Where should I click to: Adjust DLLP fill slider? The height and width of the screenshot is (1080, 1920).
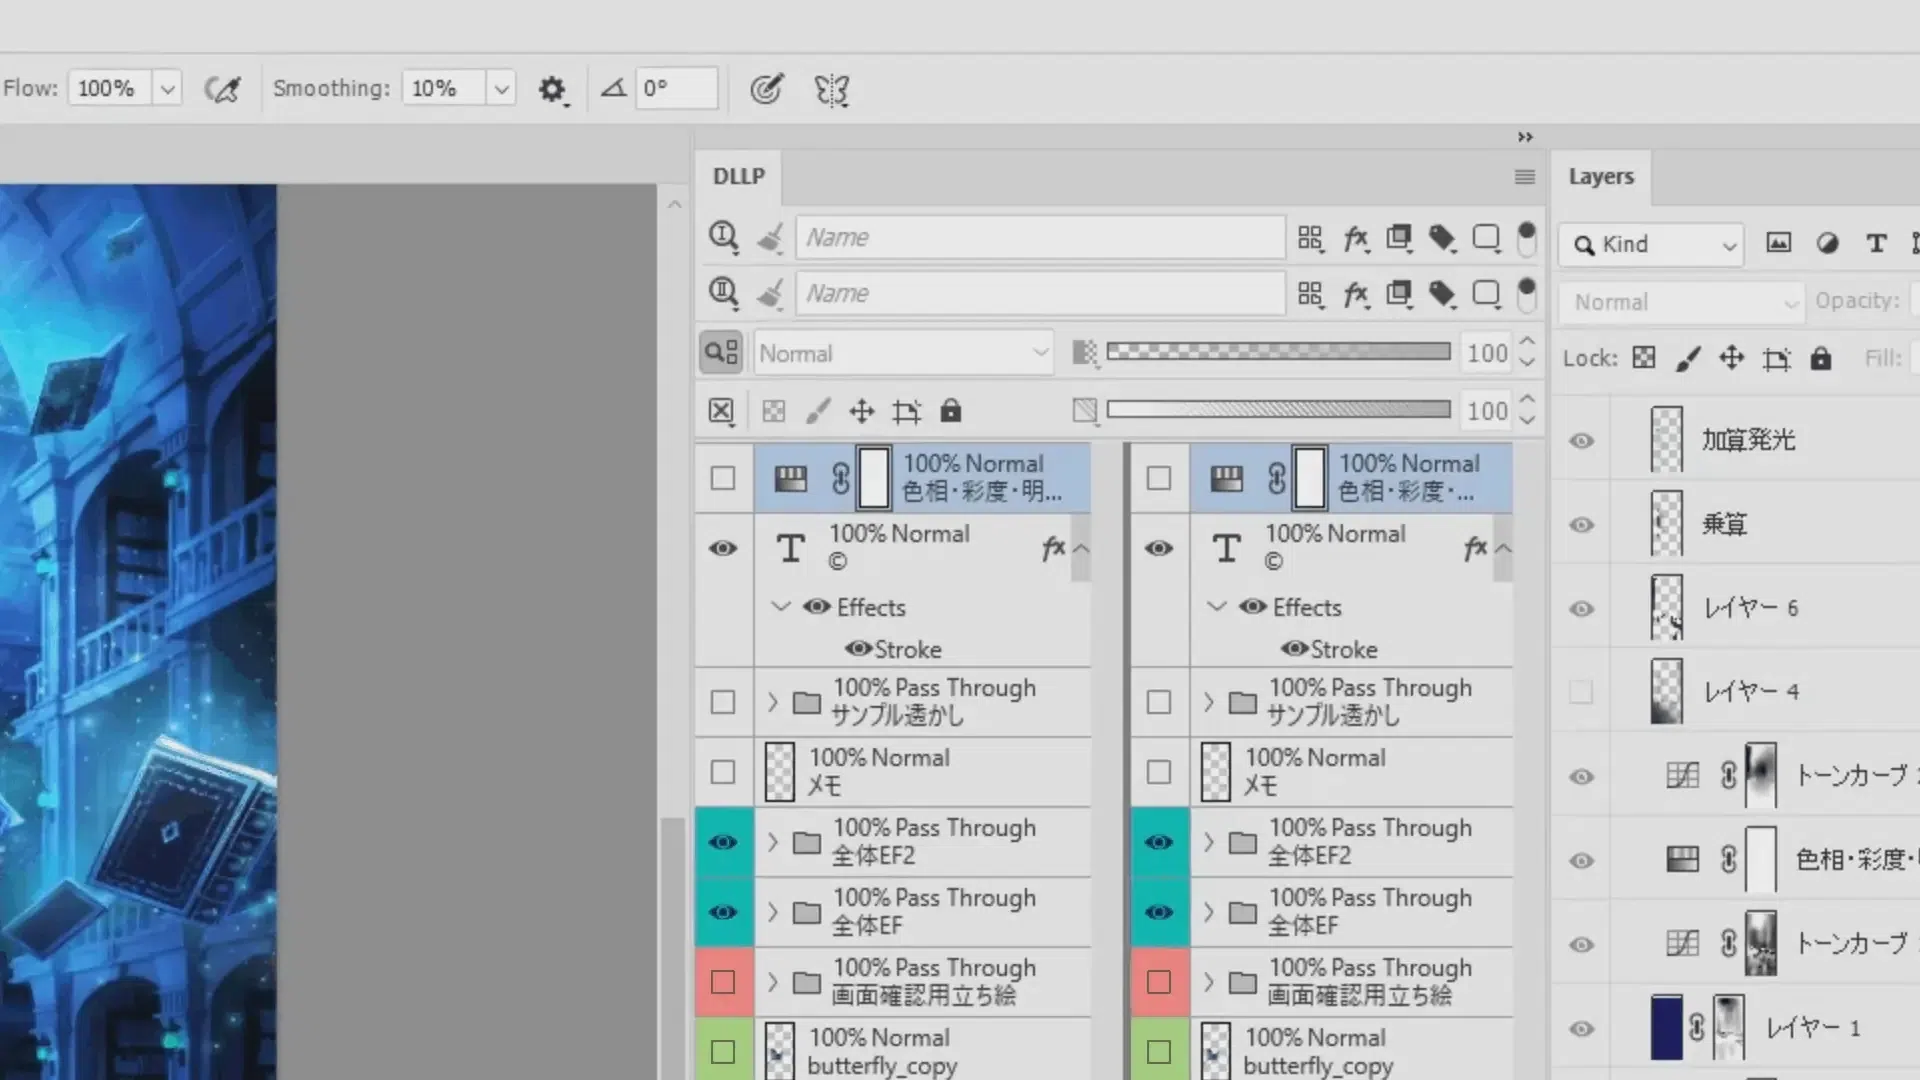(1278, 409)
